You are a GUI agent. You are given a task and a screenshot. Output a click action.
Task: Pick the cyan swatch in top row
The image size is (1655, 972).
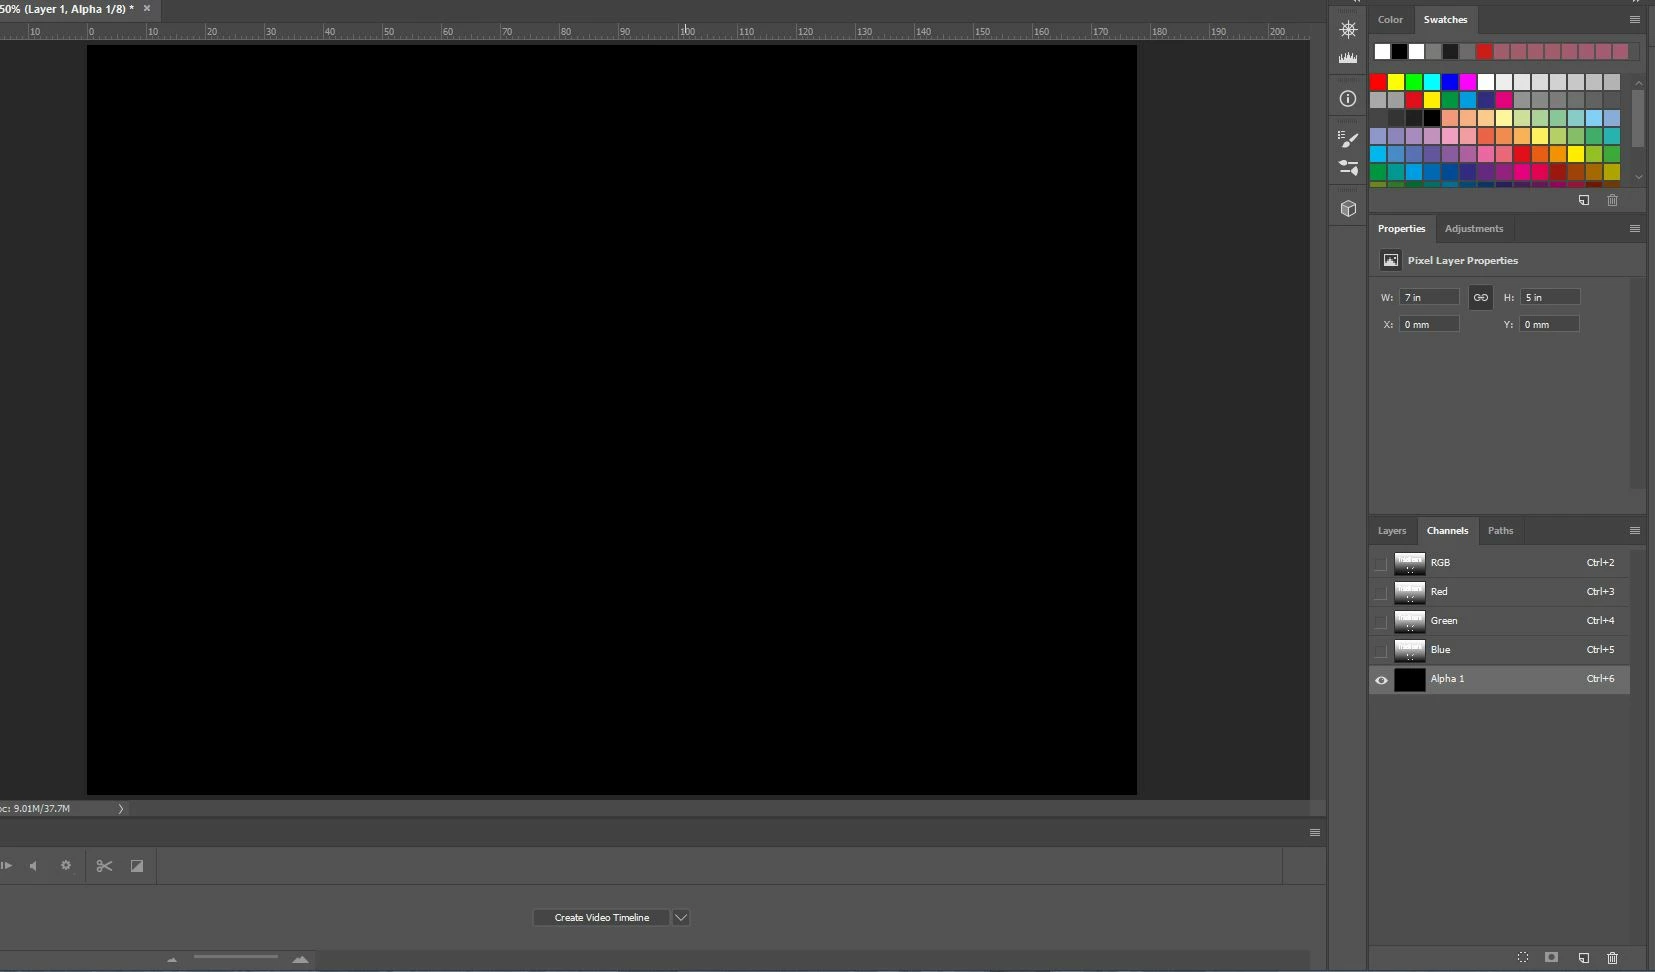[1432, 82]
